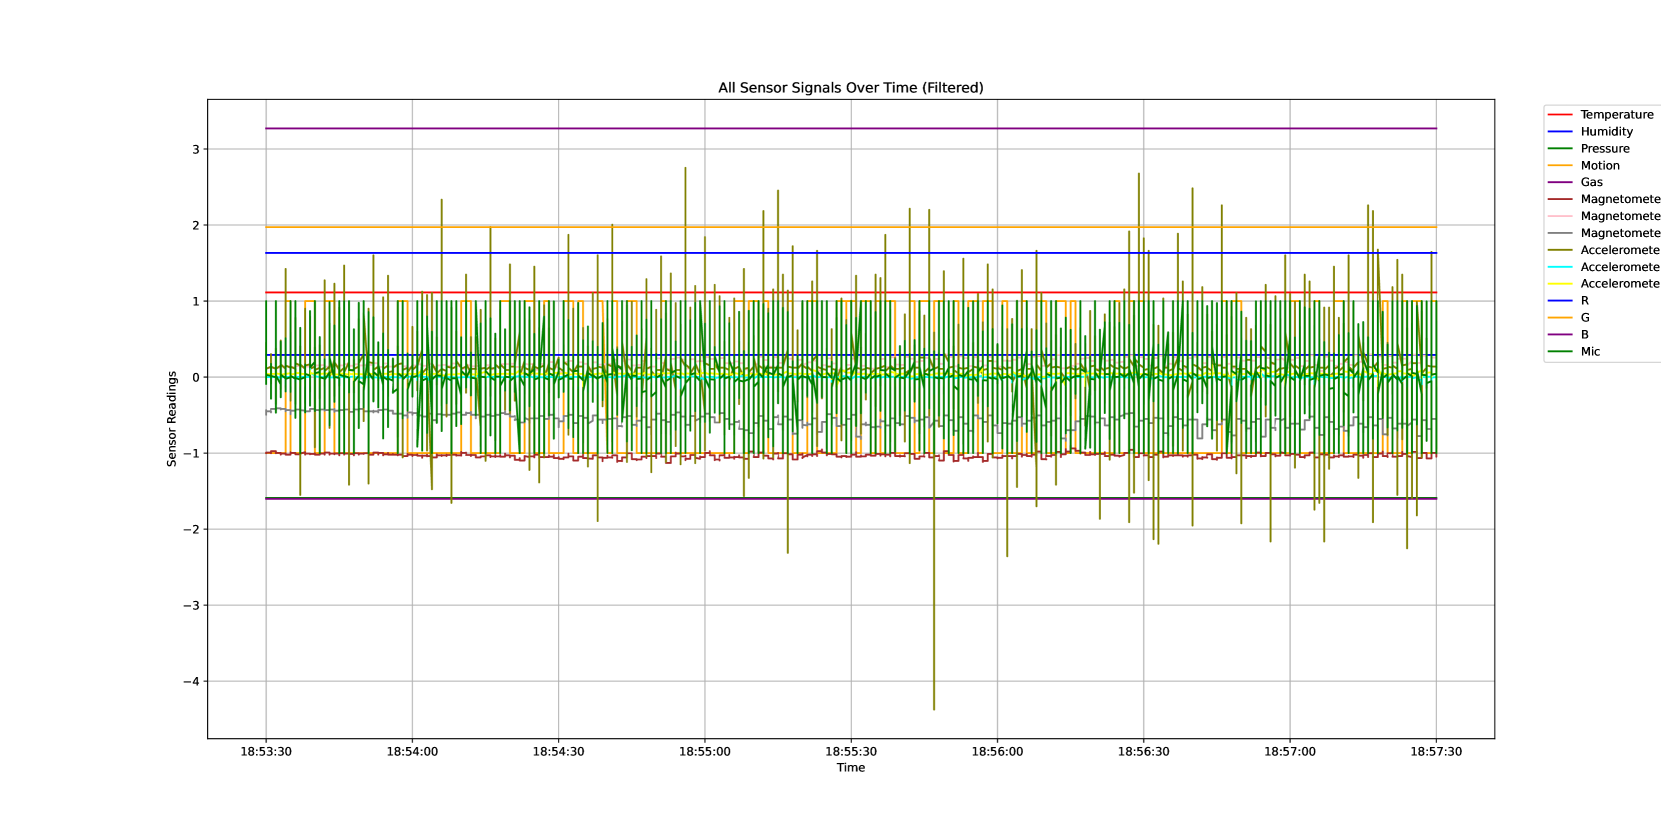Click the chart title 'All Sensor Signals Over Time'

pyautogui.click(x=850, y=88)
